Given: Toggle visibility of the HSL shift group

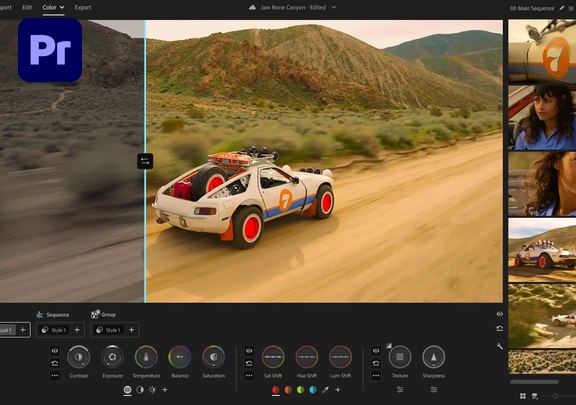Looking at the screenshot, I should [x=249, y=351].
